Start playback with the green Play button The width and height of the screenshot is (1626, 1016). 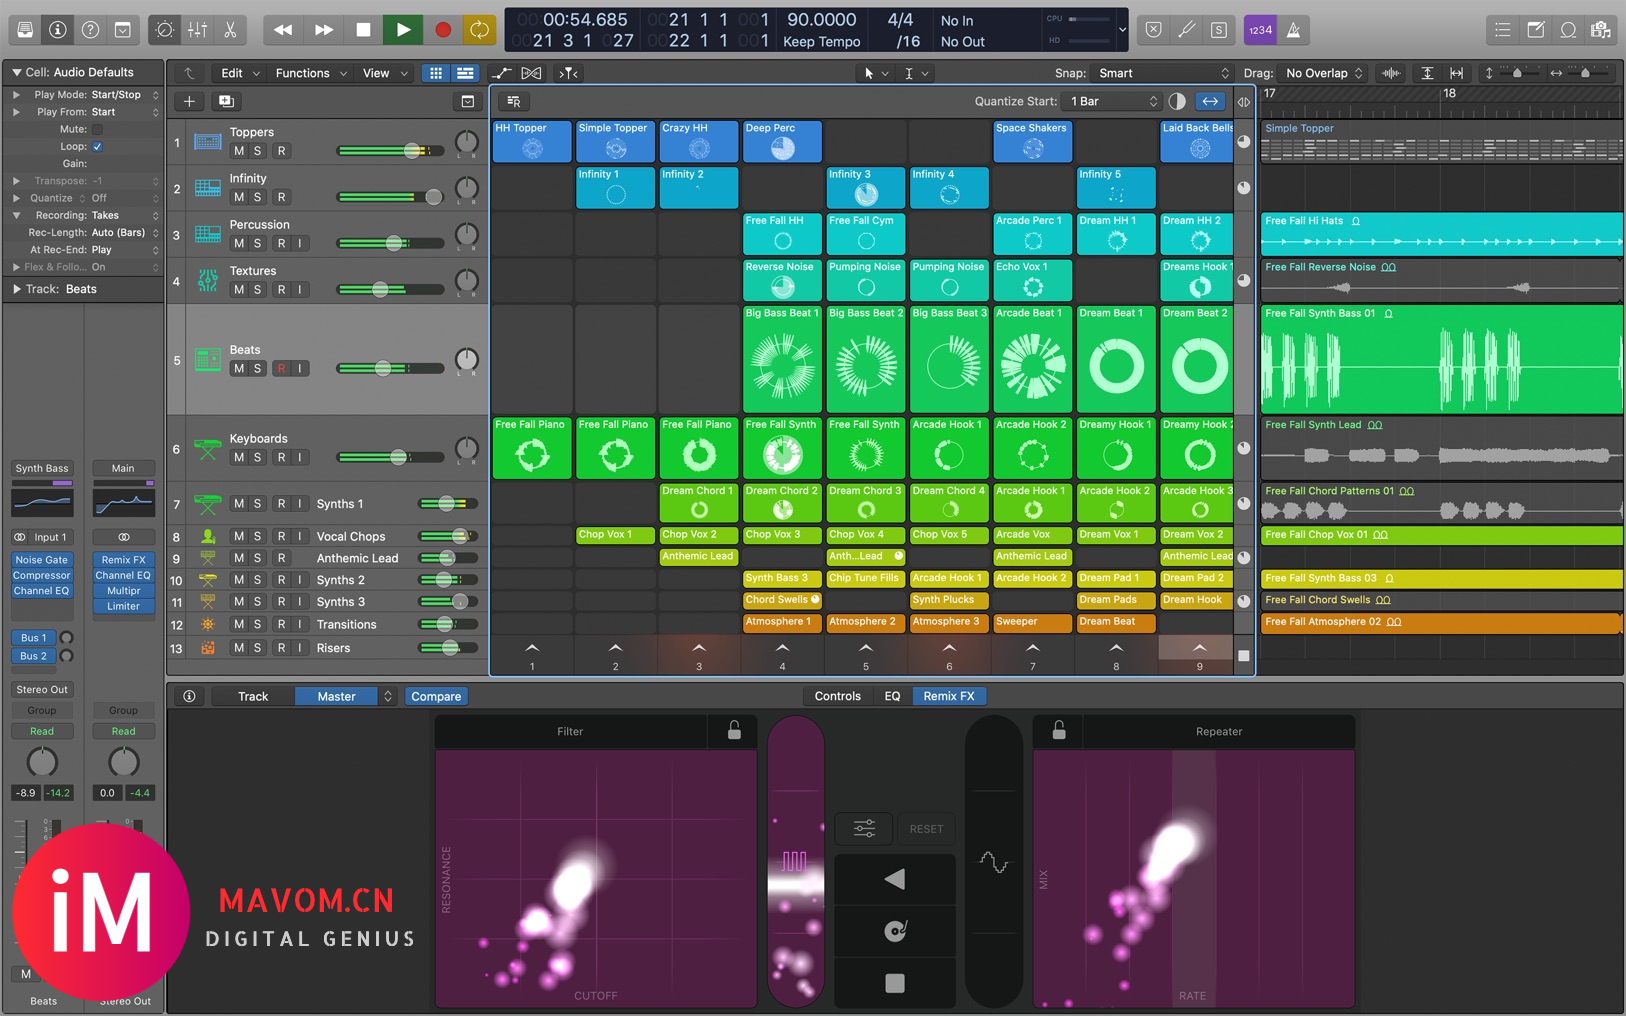point(403,30)
